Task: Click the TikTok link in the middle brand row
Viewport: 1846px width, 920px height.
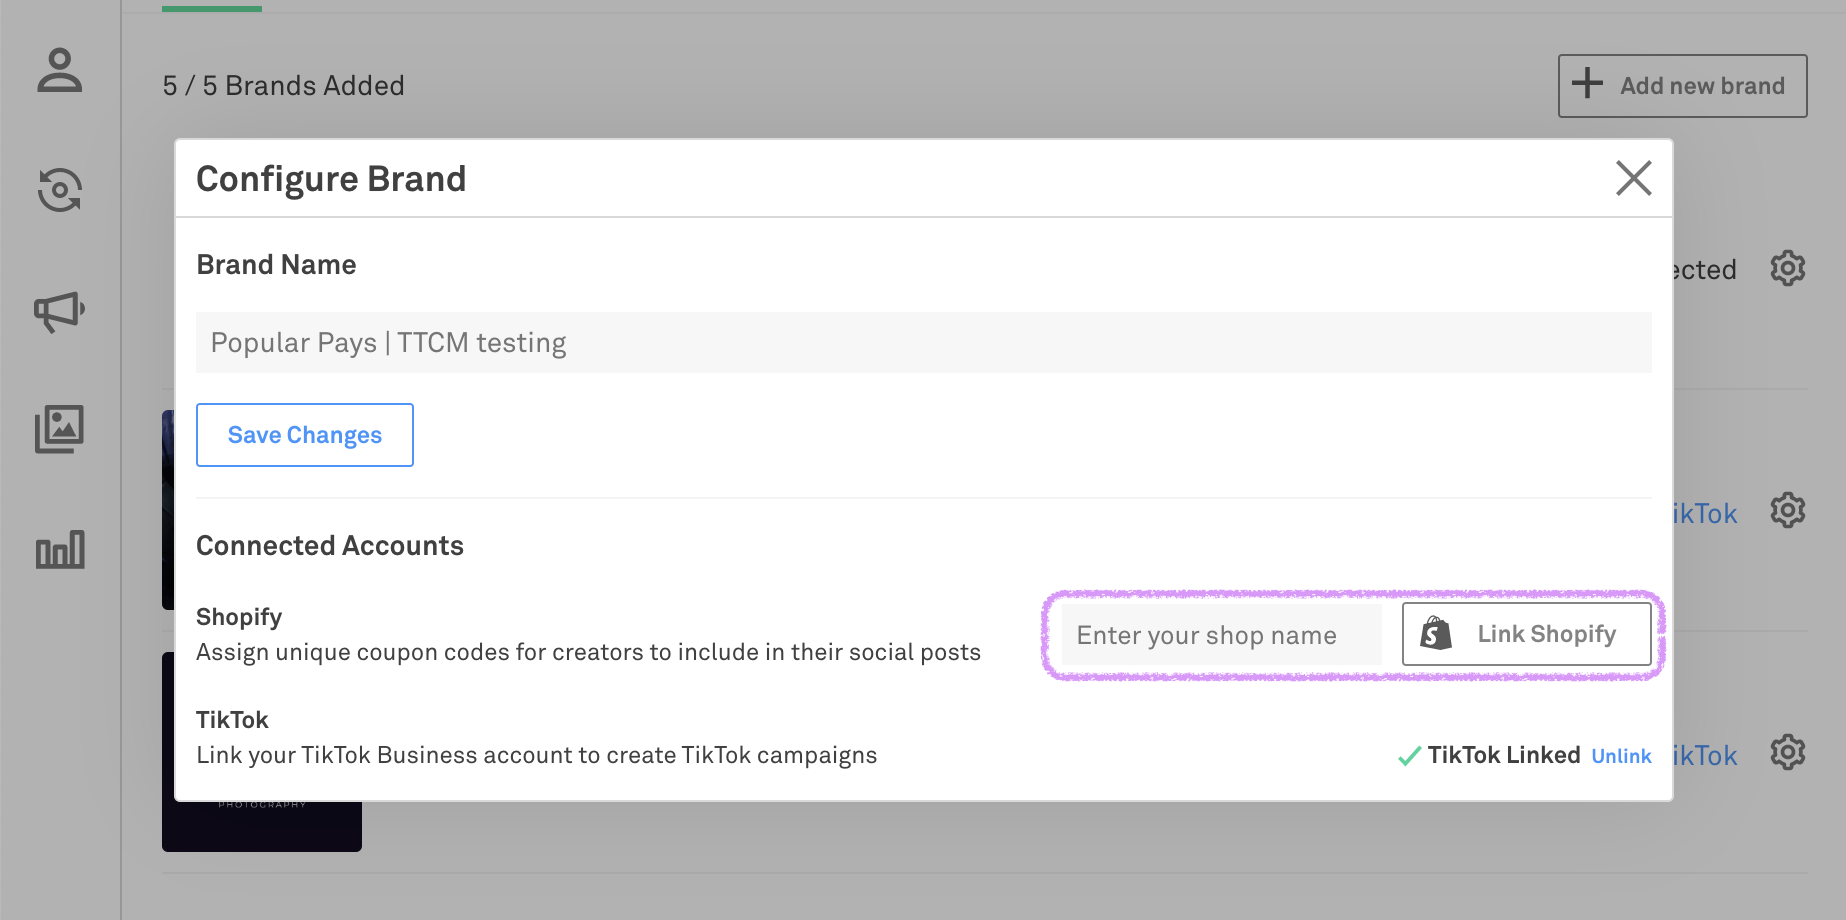Action: tap(1706, 514)
